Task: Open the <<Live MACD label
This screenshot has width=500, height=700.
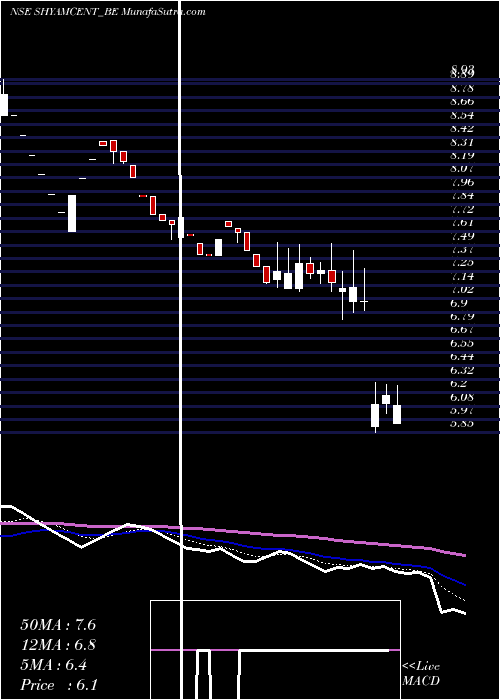Action: tap(421, 674)
